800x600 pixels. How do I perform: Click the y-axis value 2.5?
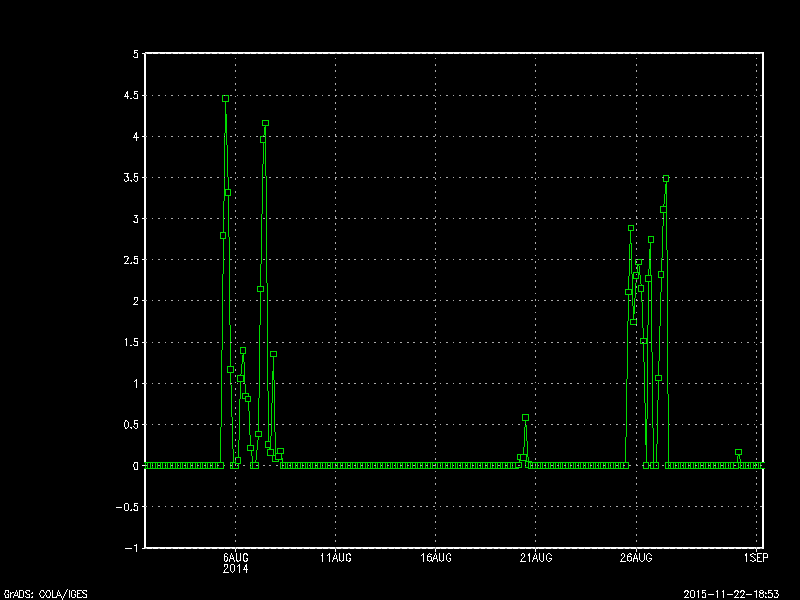[131, 260]
